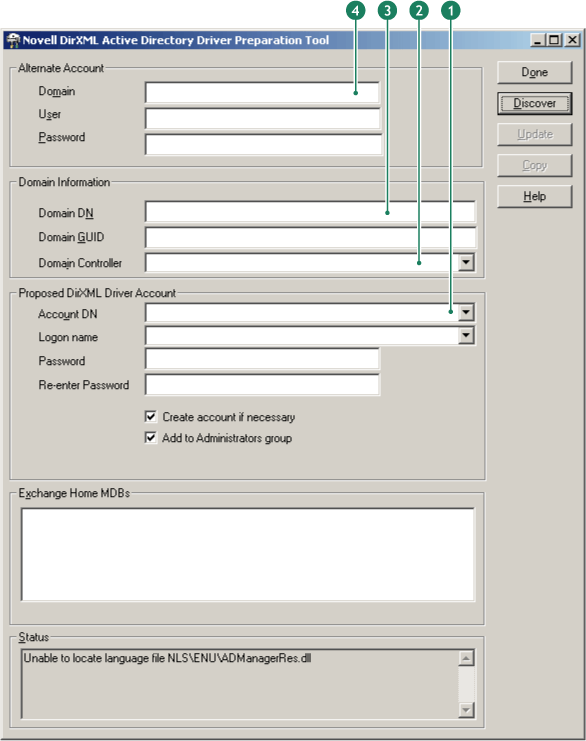Click the Update button
This screenshot has width=586, height=741.
[534, 134]
